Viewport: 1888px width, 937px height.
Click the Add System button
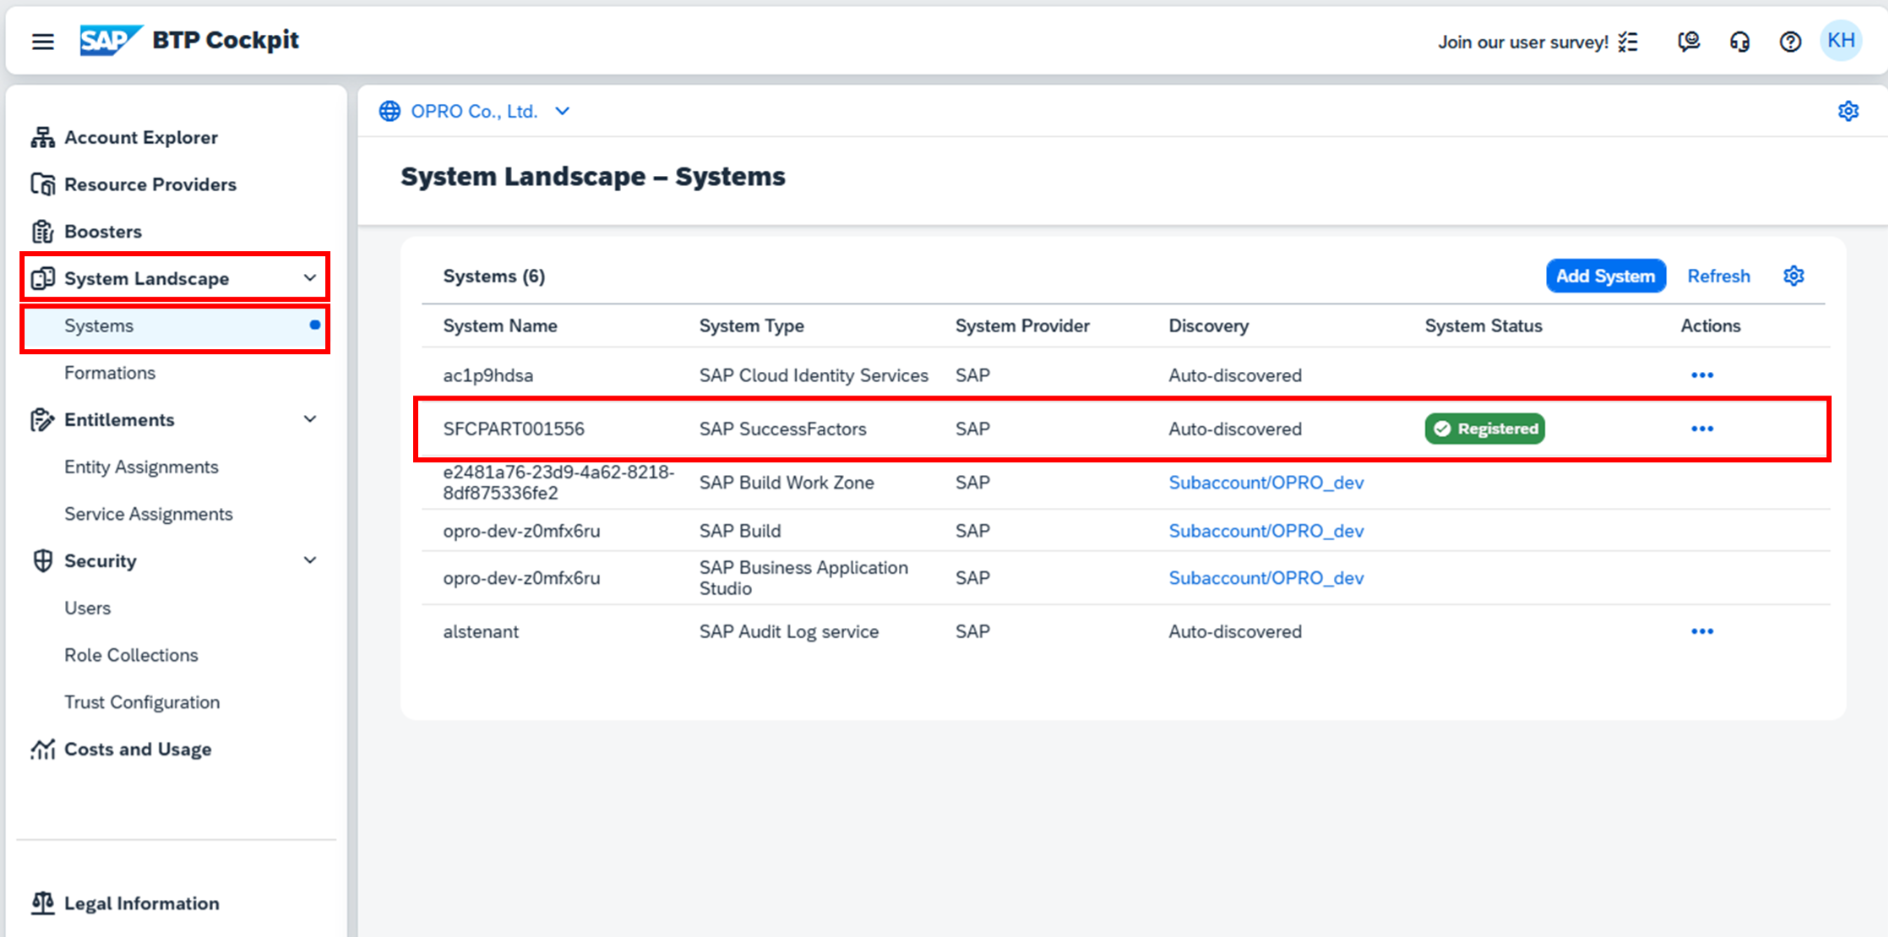point(1605,276)
